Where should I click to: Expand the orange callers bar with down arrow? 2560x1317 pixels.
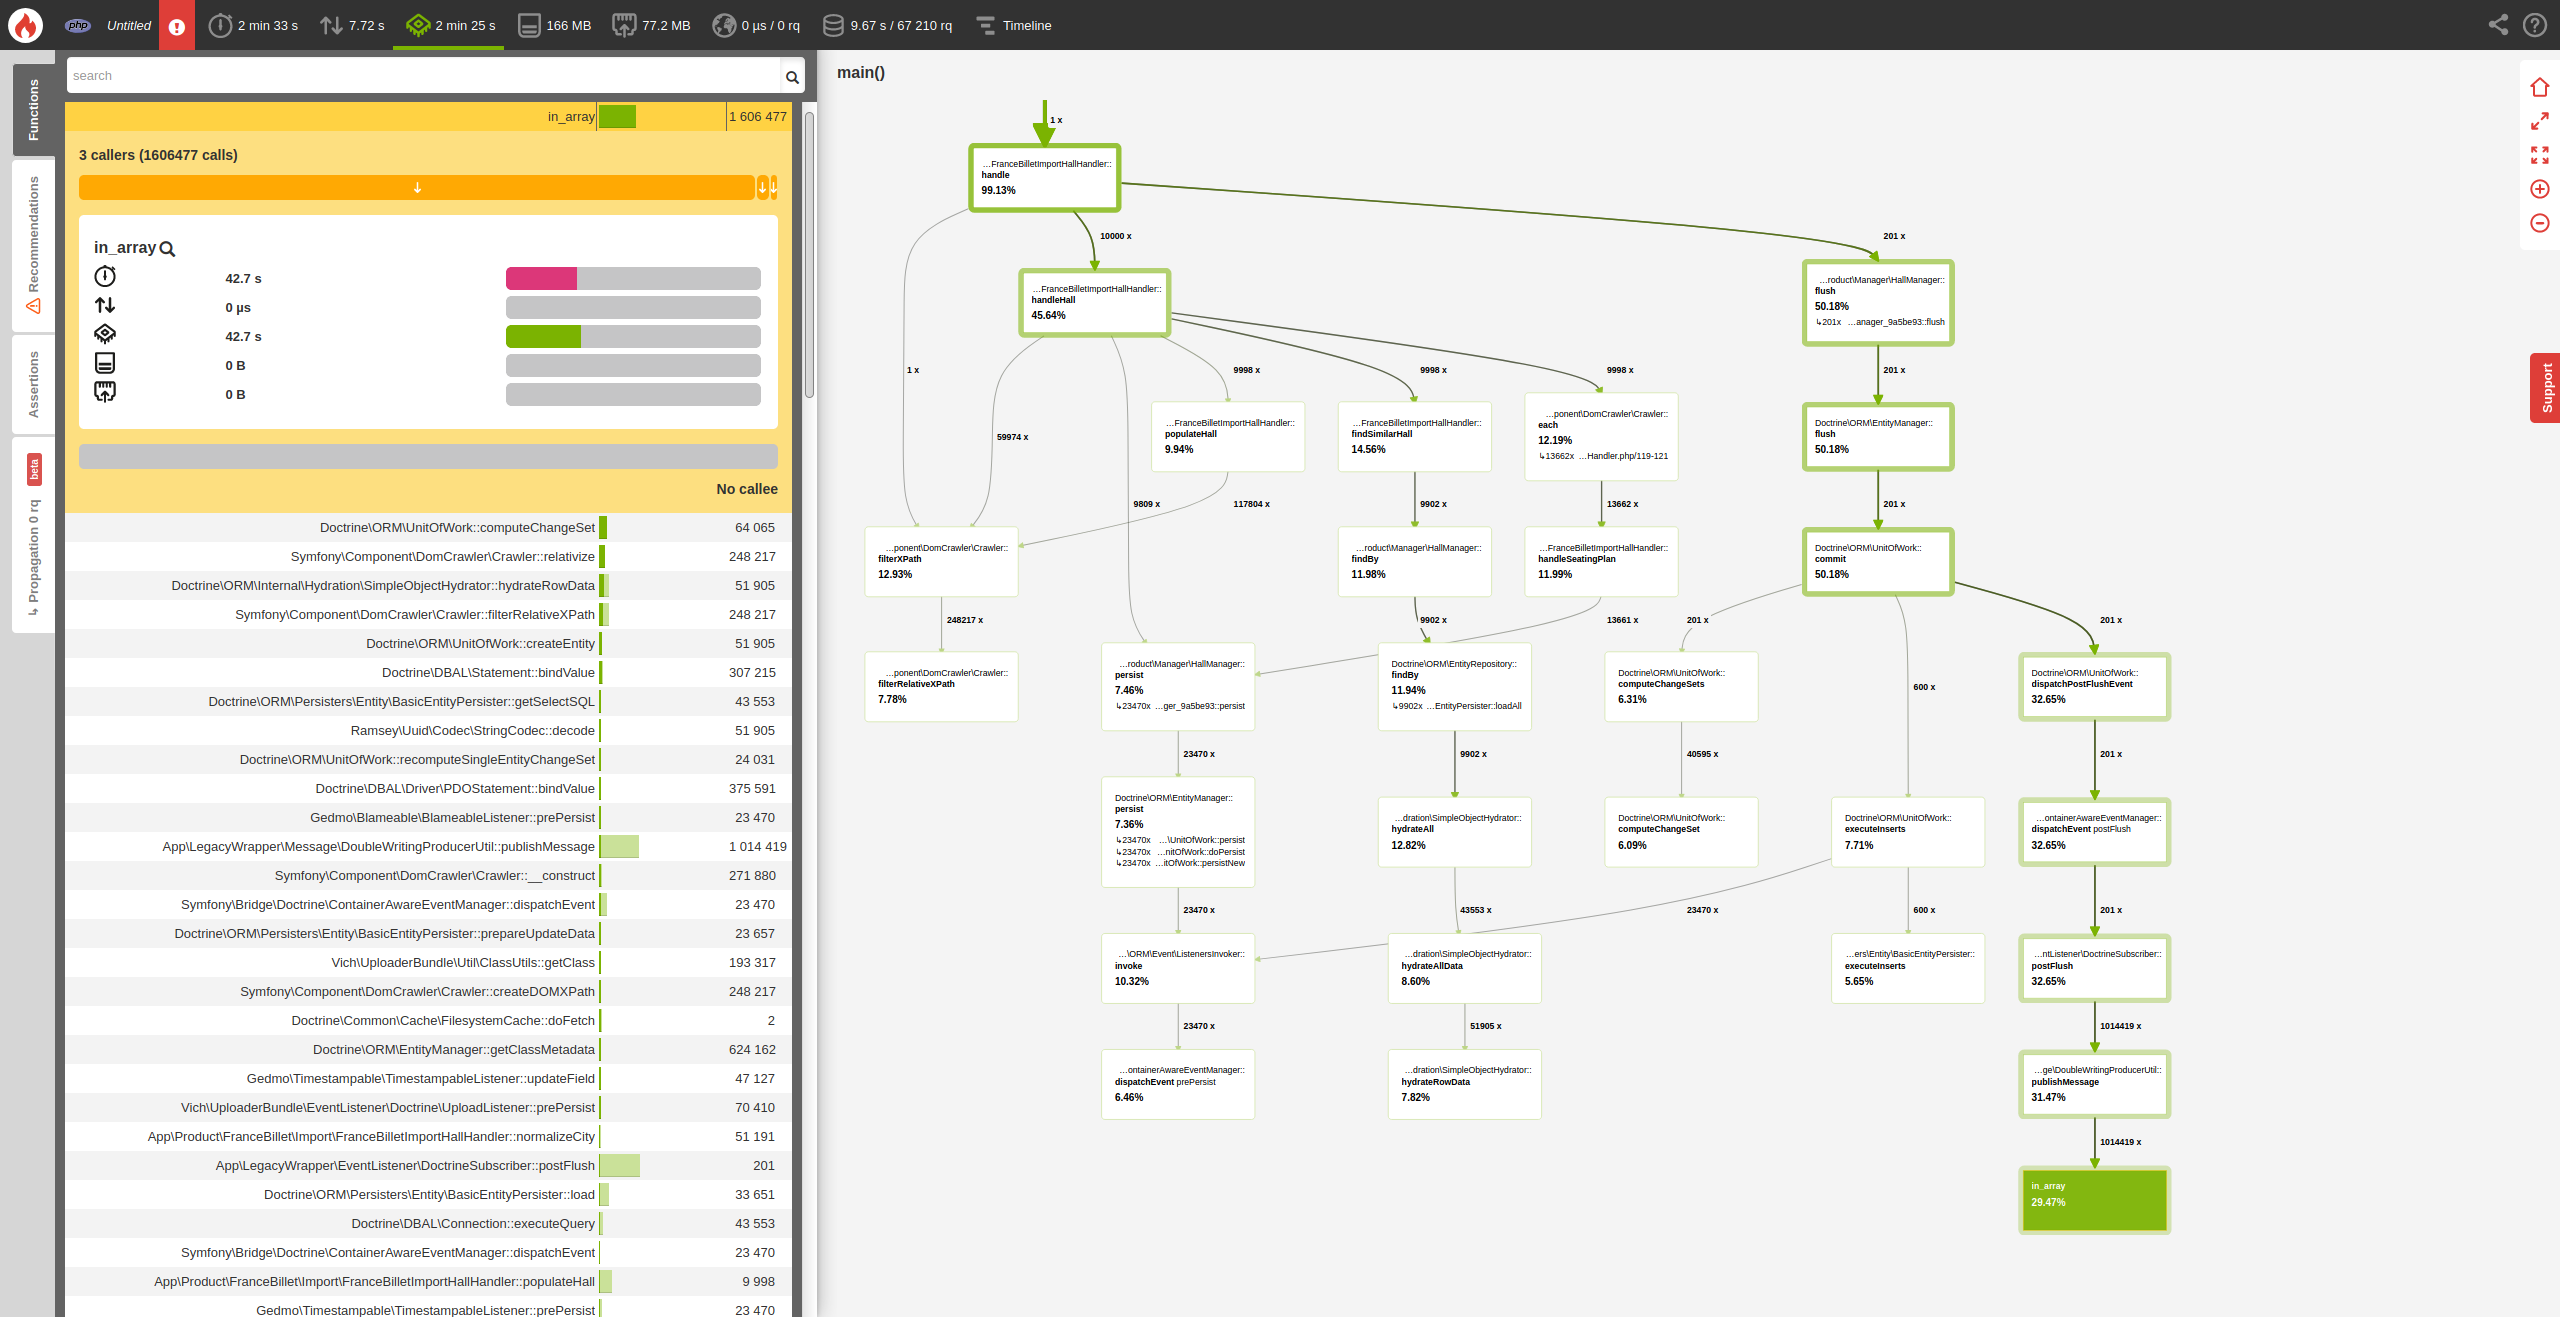417,188
